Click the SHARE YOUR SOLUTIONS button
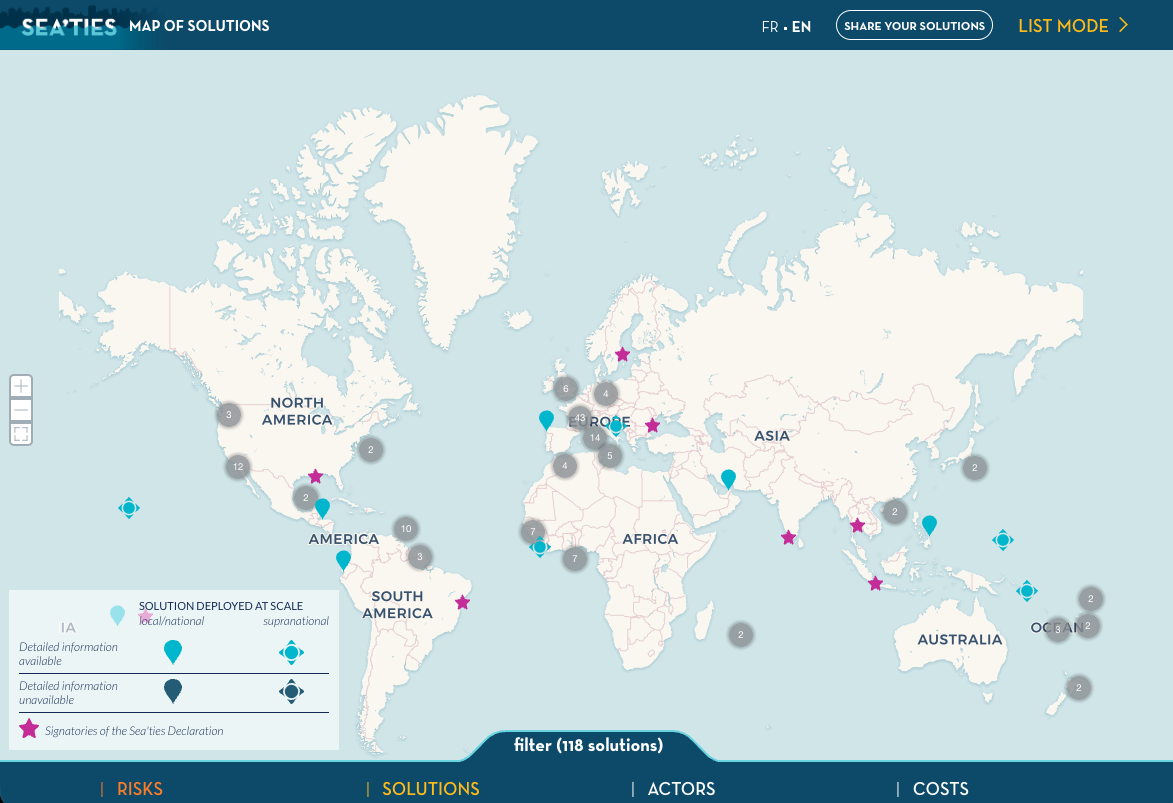The width and height of the screenshot is (1173, 803). 914,25
